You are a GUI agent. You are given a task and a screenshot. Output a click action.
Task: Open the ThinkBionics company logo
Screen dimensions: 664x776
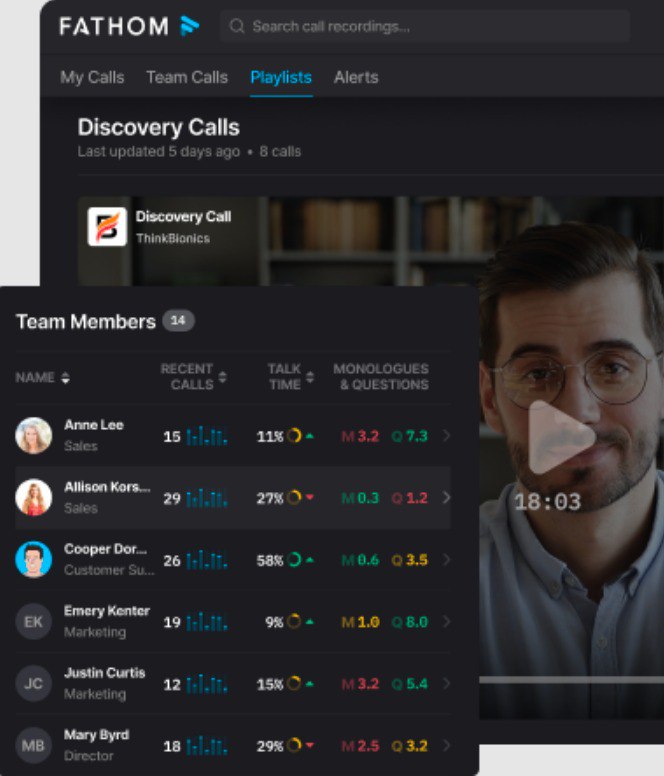point(107,226)
